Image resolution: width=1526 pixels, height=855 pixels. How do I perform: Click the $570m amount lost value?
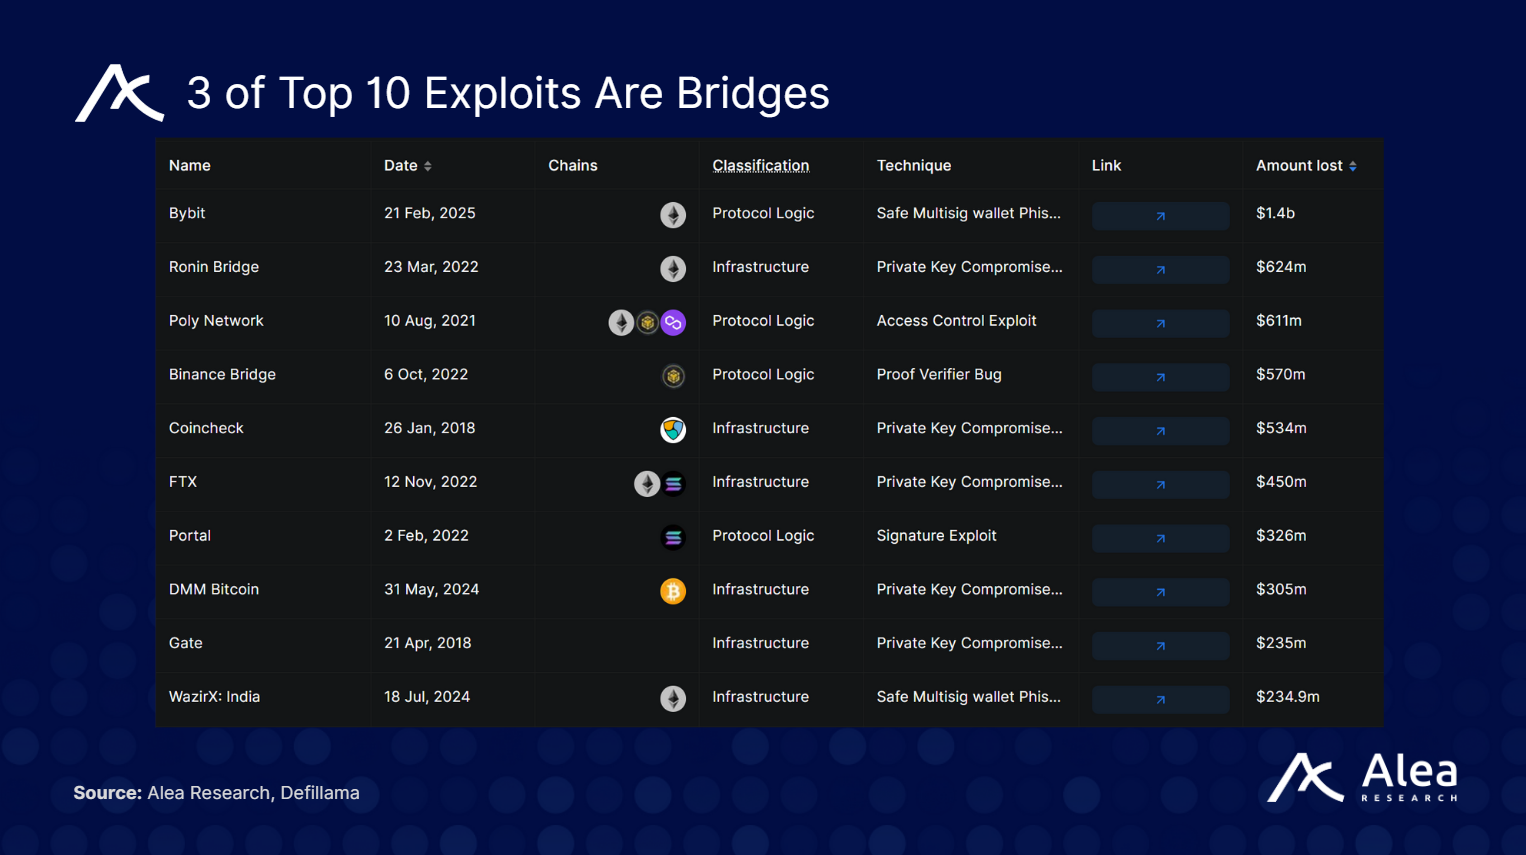click(x=1281, y=374)
